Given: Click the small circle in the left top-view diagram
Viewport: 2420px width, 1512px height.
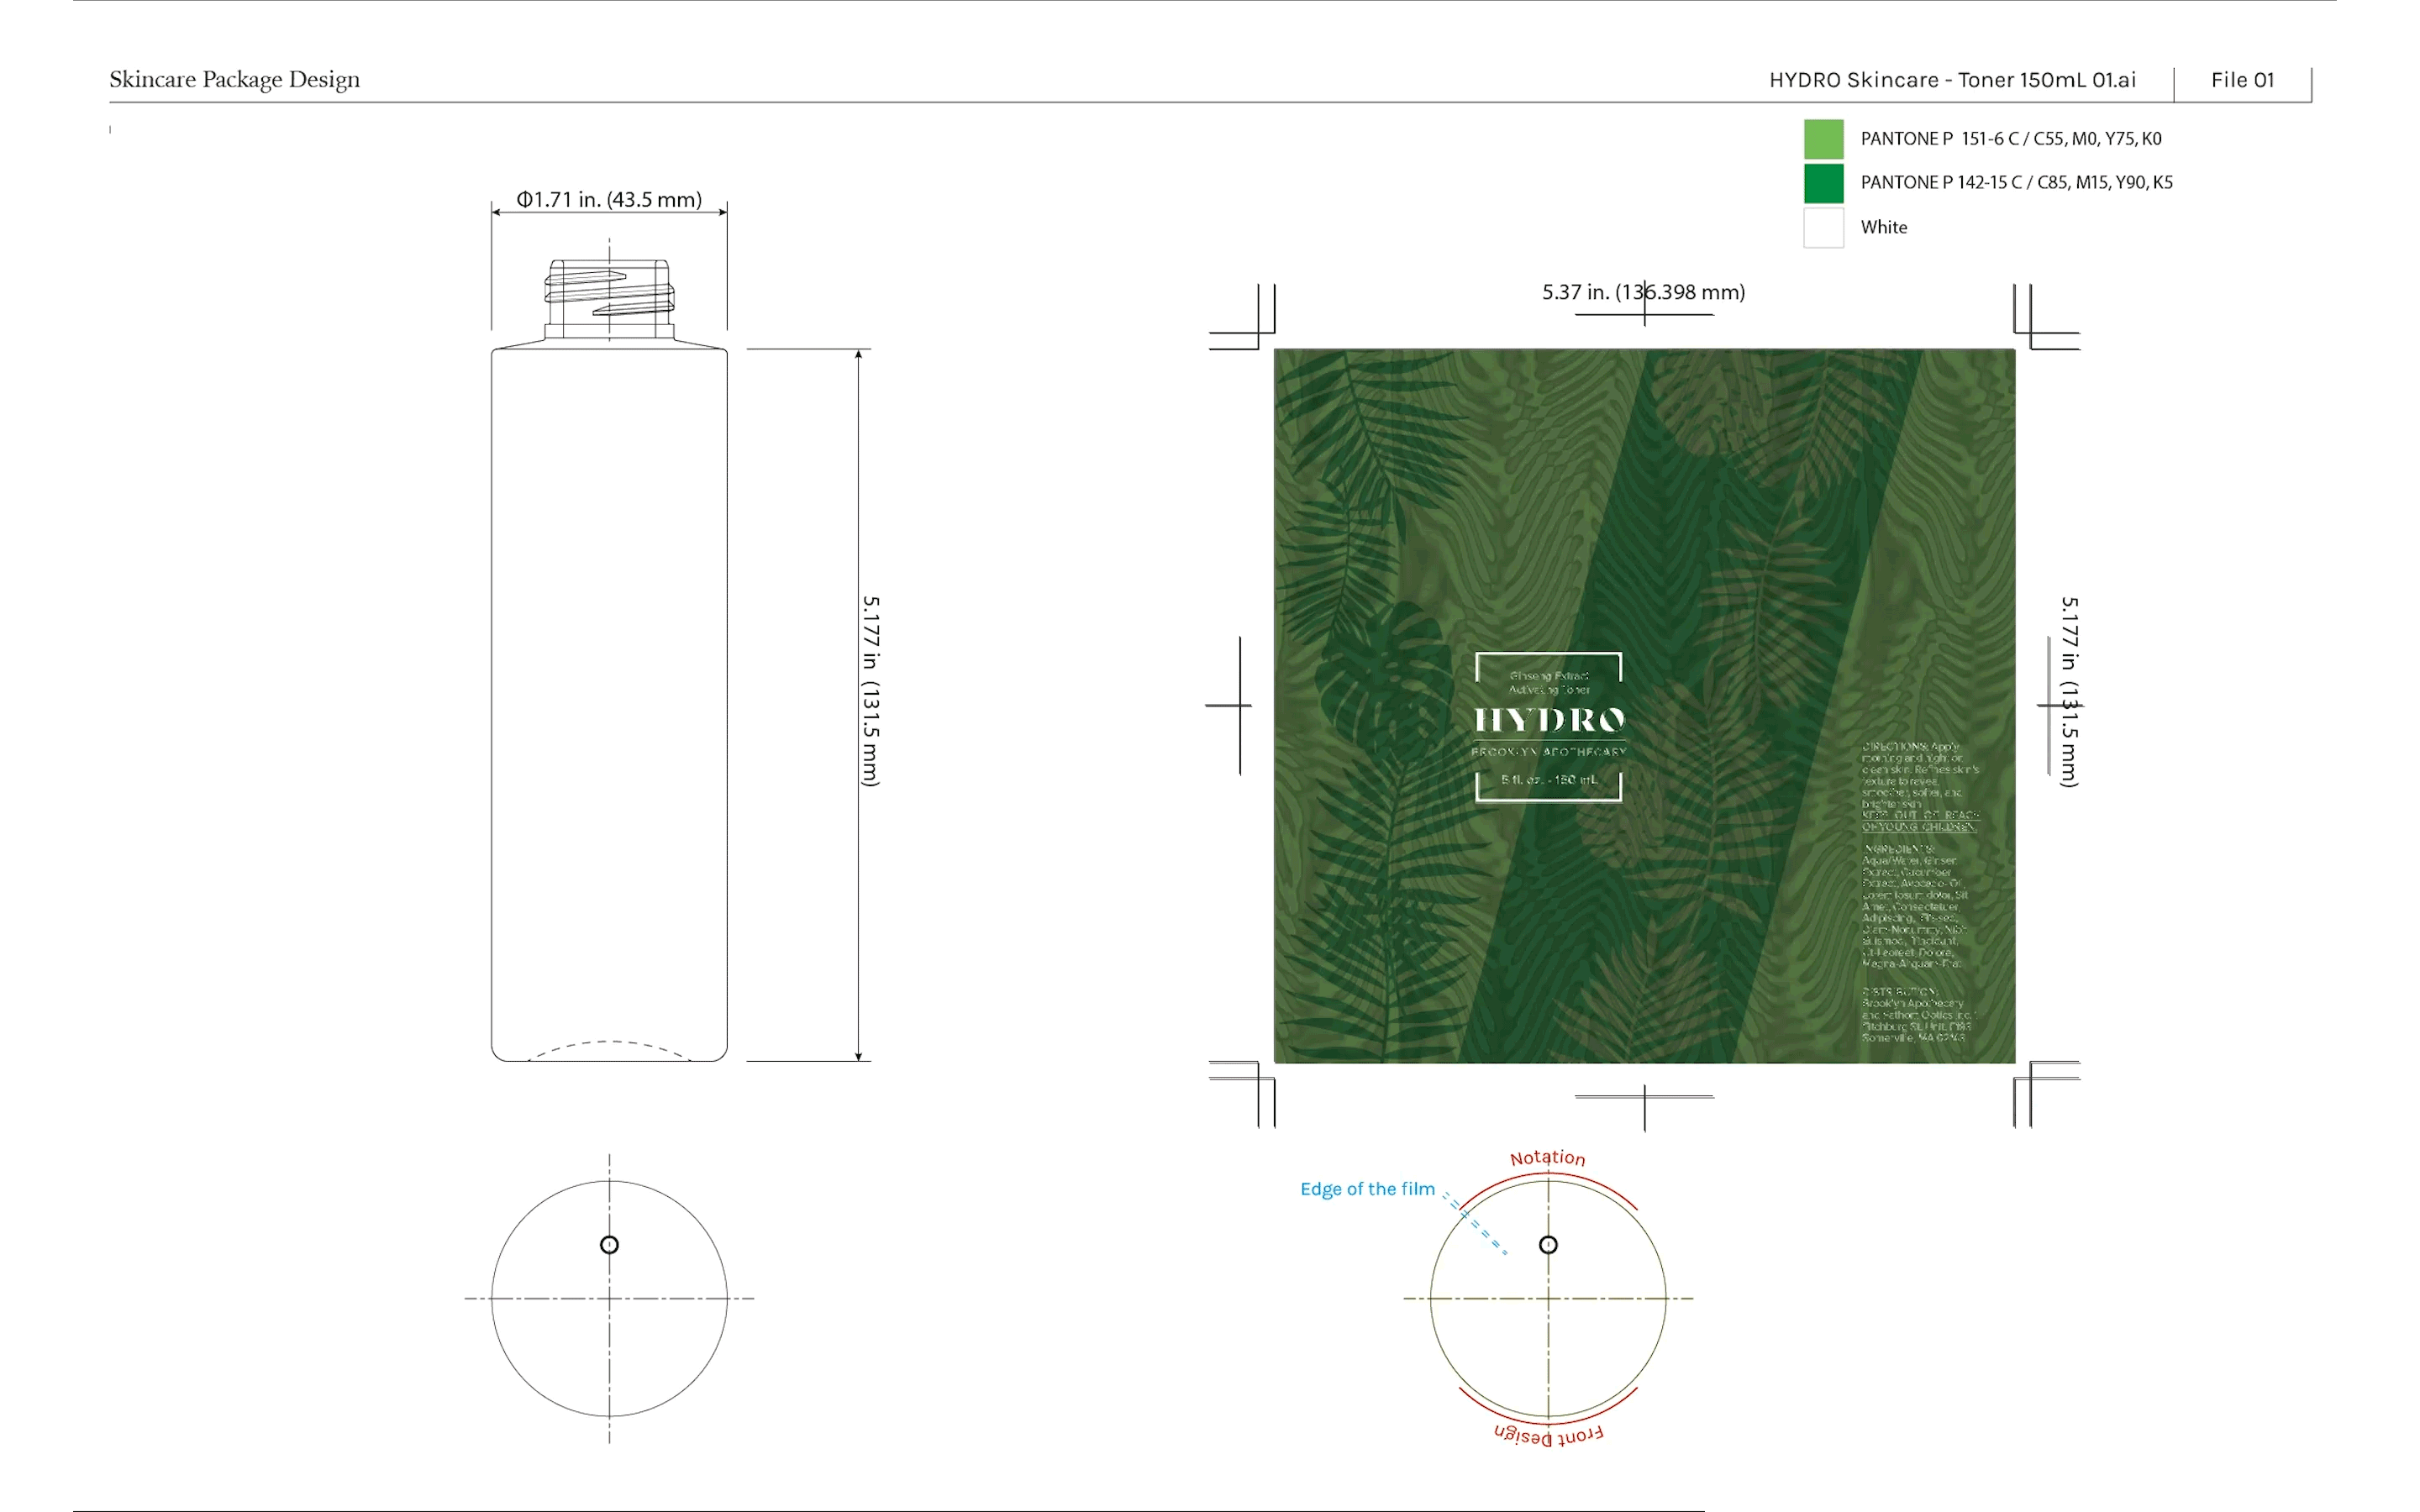Looking at the screenshot, I should pos(609,1245).
